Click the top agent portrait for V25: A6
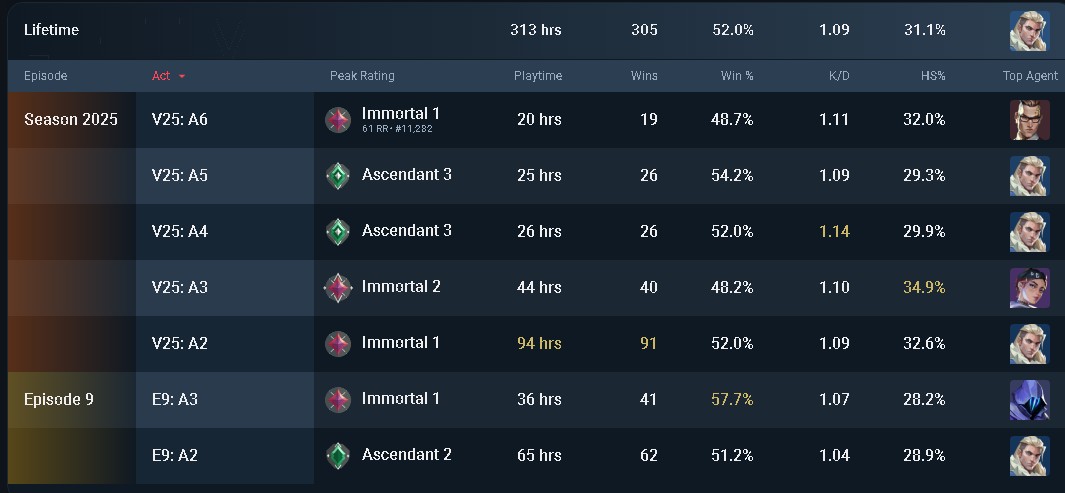 pyautogui.click(x=1029, y=120)
